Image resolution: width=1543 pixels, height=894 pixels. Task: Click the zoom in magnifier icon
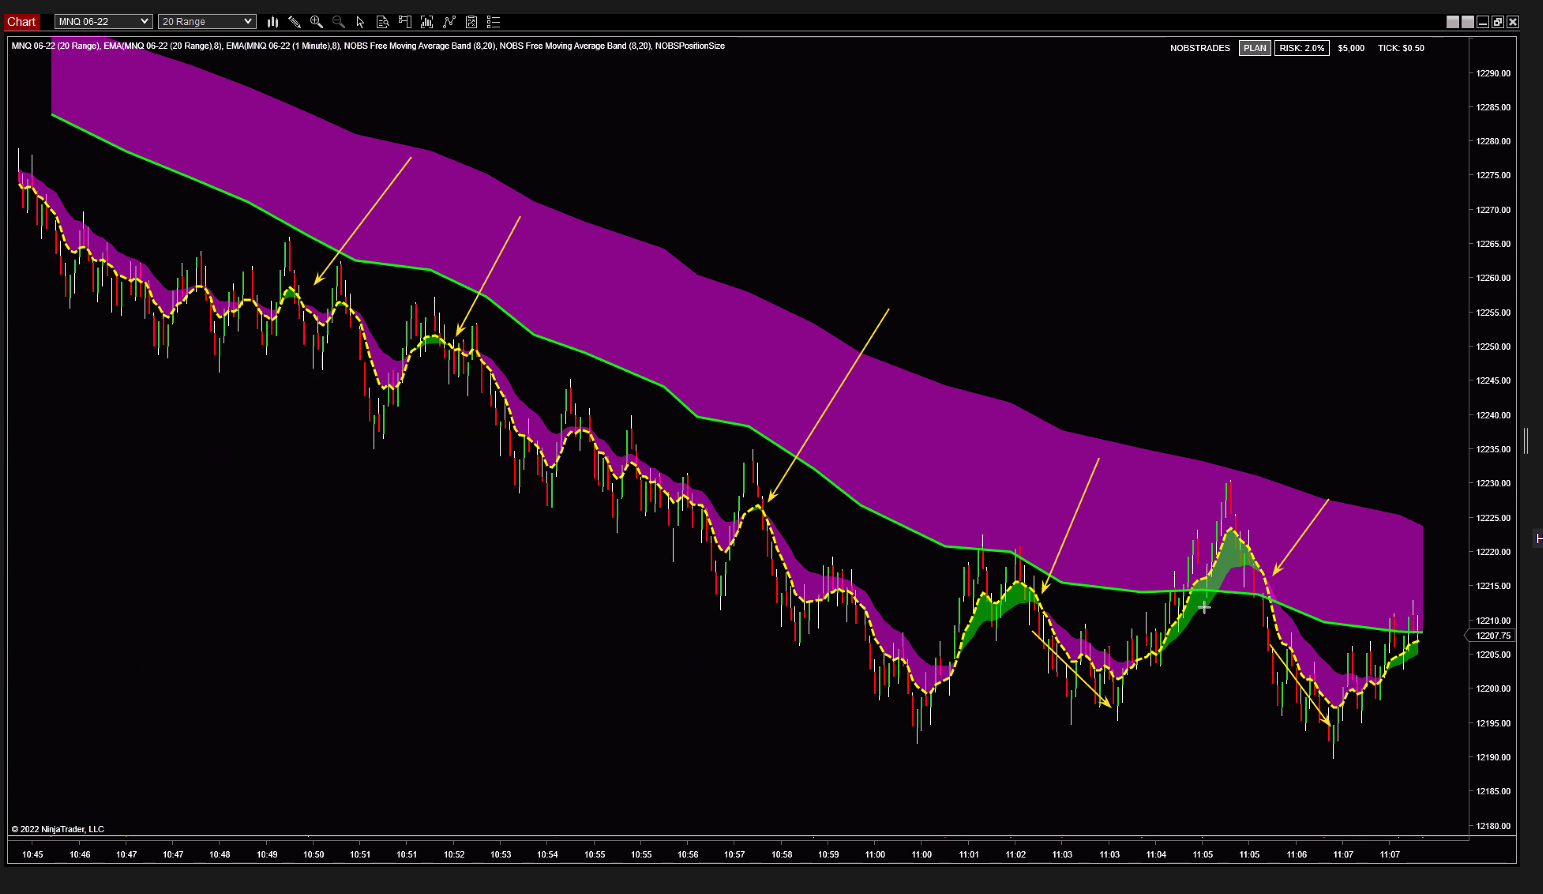tap(316, 21)
